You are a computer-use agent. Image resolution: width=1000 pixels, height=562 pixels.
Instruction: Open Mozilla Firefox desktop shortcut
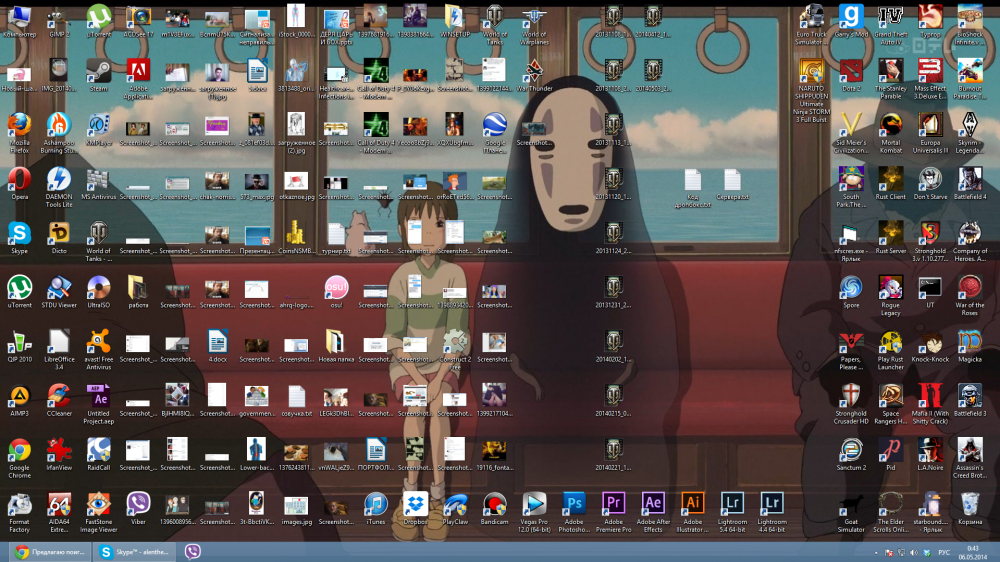[x=19, y=134]
